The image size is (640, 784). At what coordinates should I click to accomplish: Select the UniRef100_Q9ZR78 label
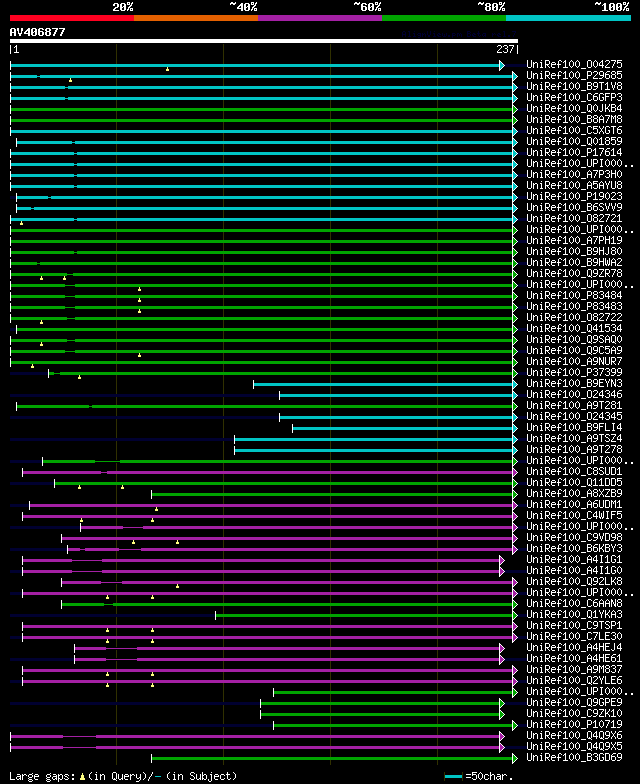pyautogui.click(x=574, y=274)
